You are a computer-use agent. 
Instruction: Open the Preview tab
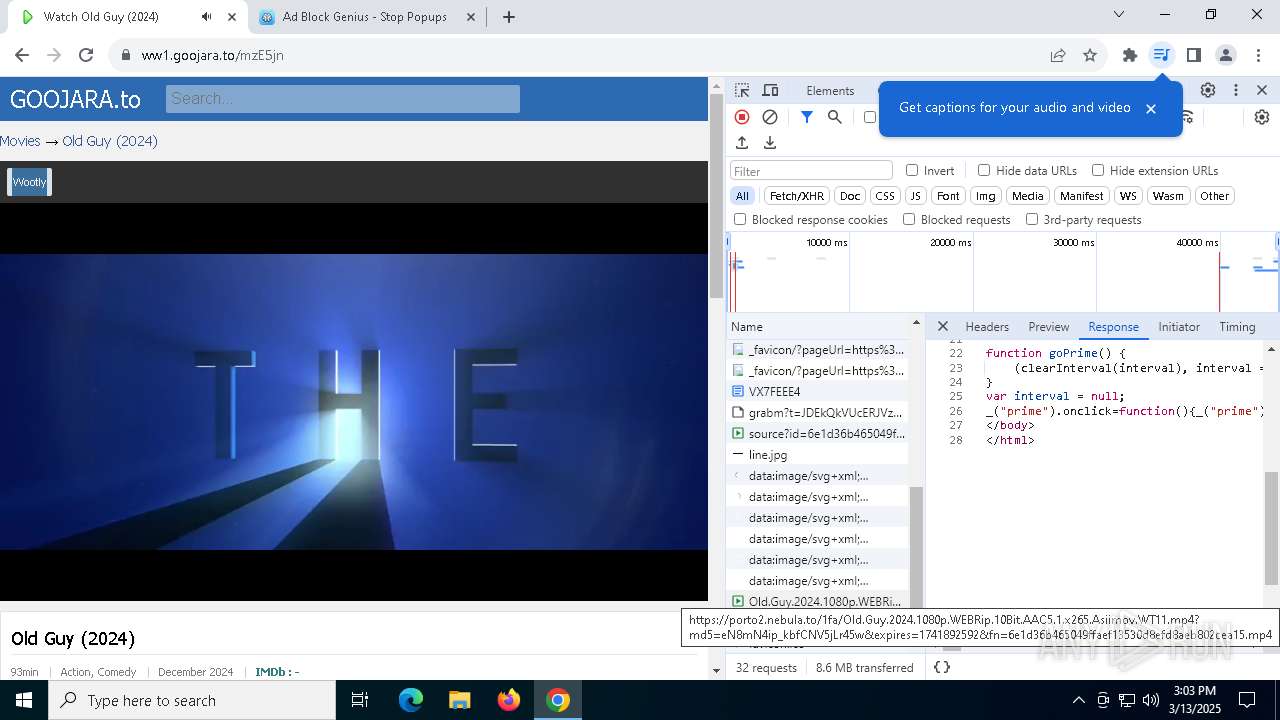tap(1049, 327)
